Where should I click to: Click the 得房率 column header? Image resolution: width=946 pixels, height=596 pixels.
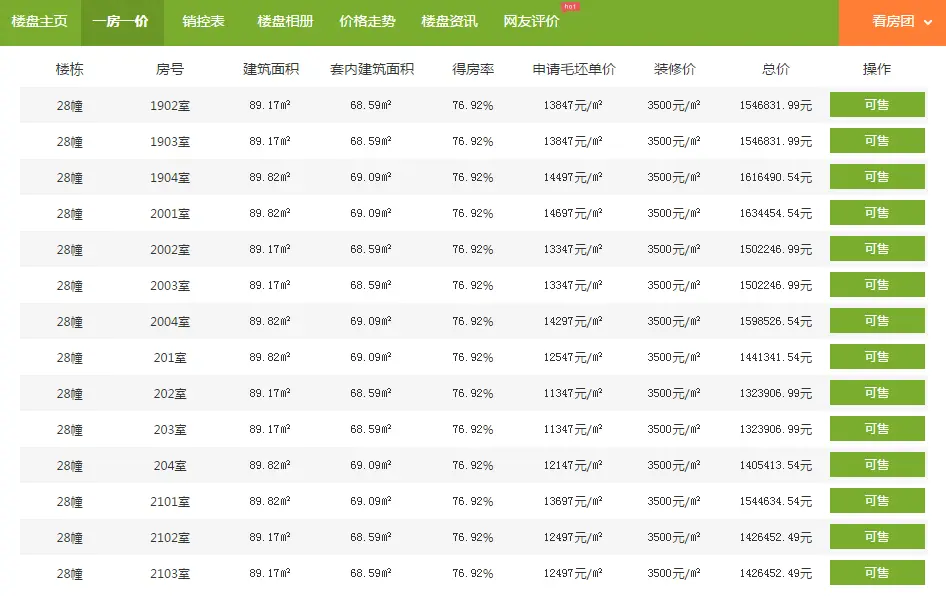coord(473,69)
